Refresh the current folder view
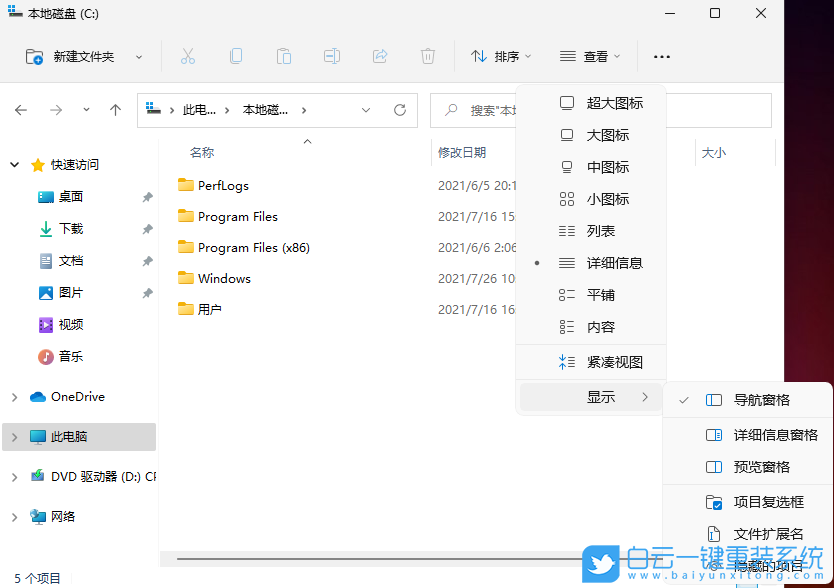 (x=400, y=110)
